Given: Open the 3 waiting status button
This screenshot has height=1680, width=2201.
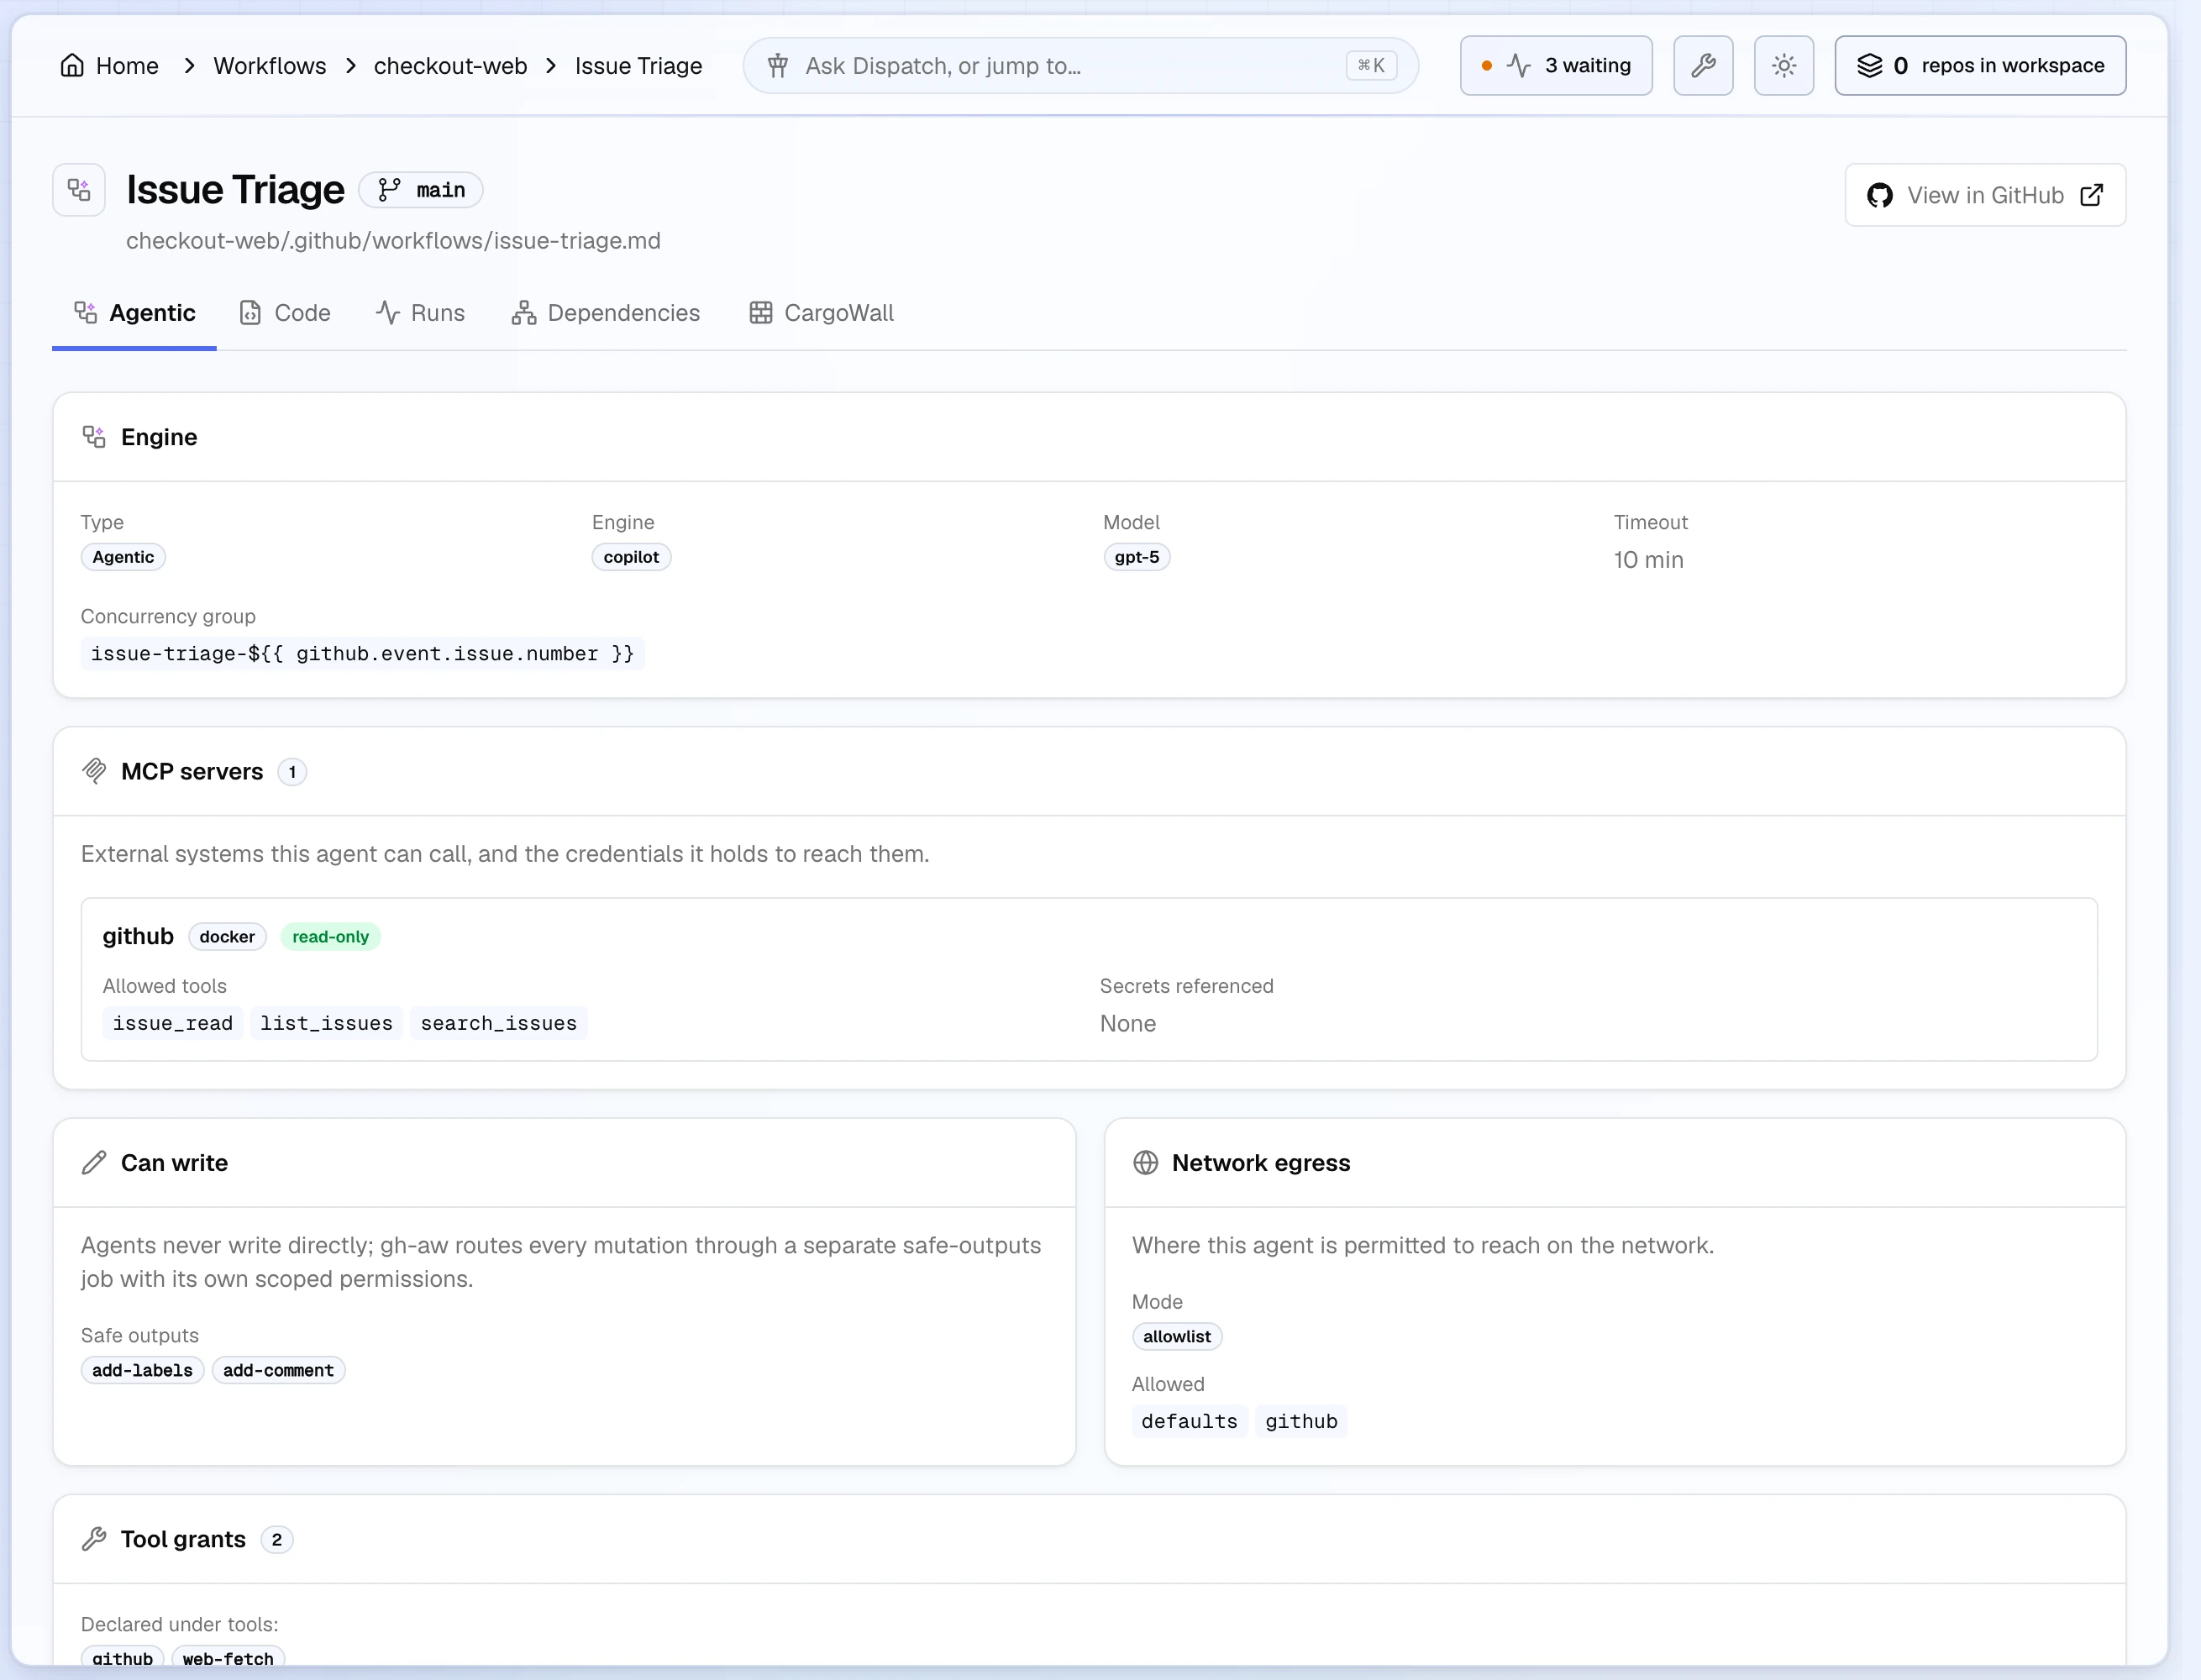Looking at the screenshot, I should coord(1556,66).
